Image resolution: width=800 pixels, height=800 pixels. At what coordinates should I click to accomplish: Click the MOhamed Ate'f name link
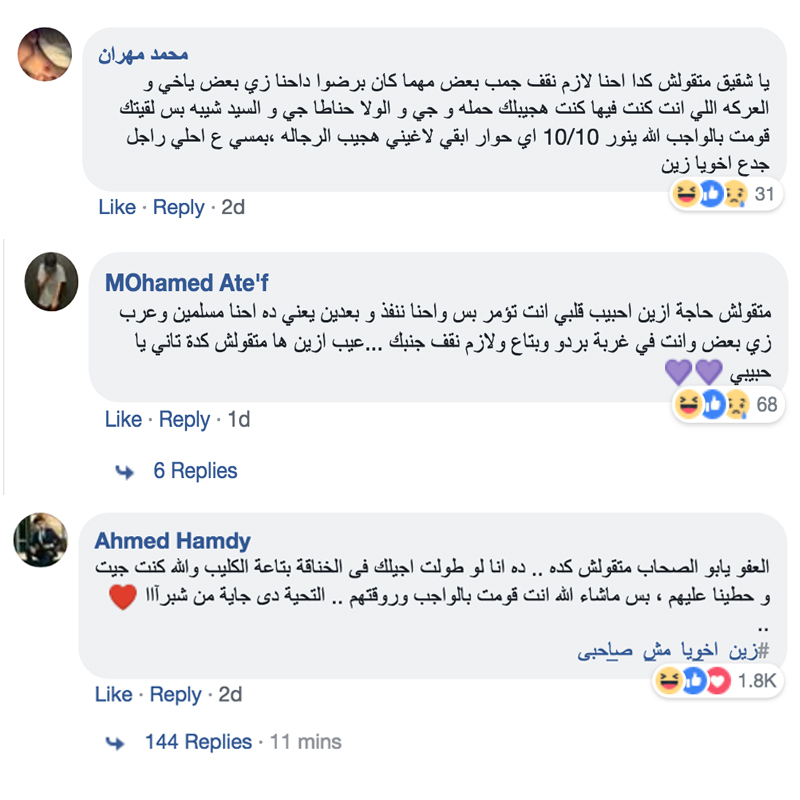click(188, 283)
